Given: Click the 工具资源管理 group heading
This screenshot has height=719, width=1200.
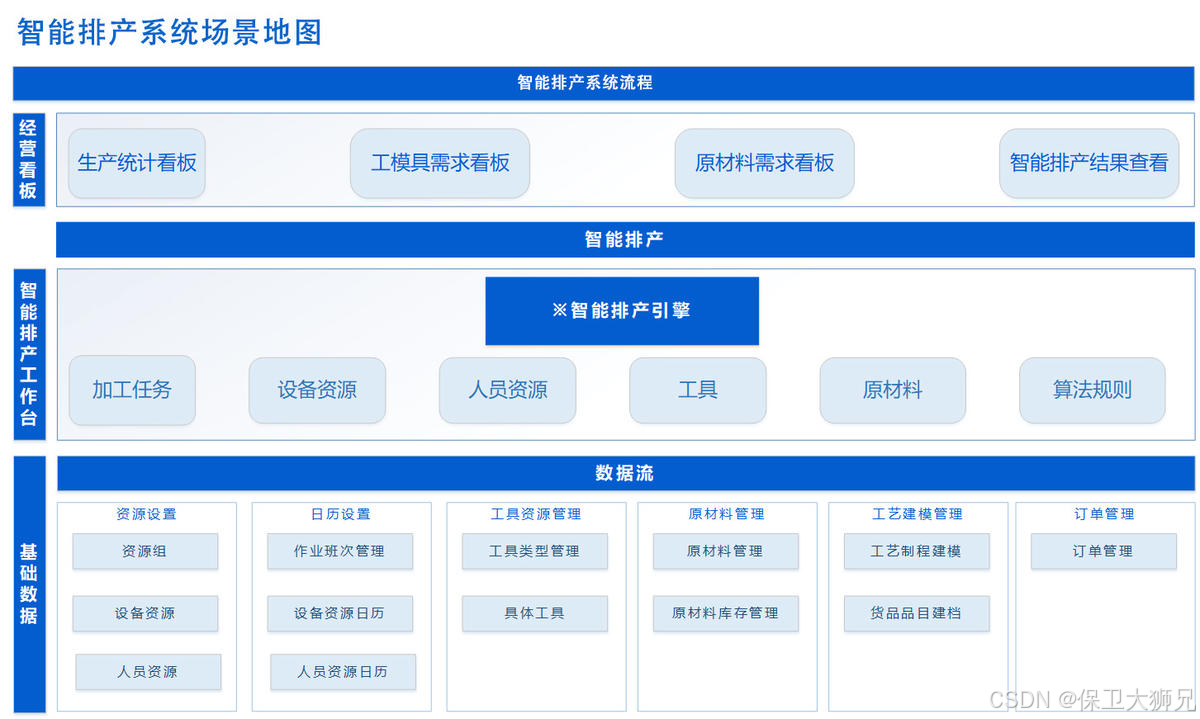Looking at the screenshot, I should click(x=536, y=514).
